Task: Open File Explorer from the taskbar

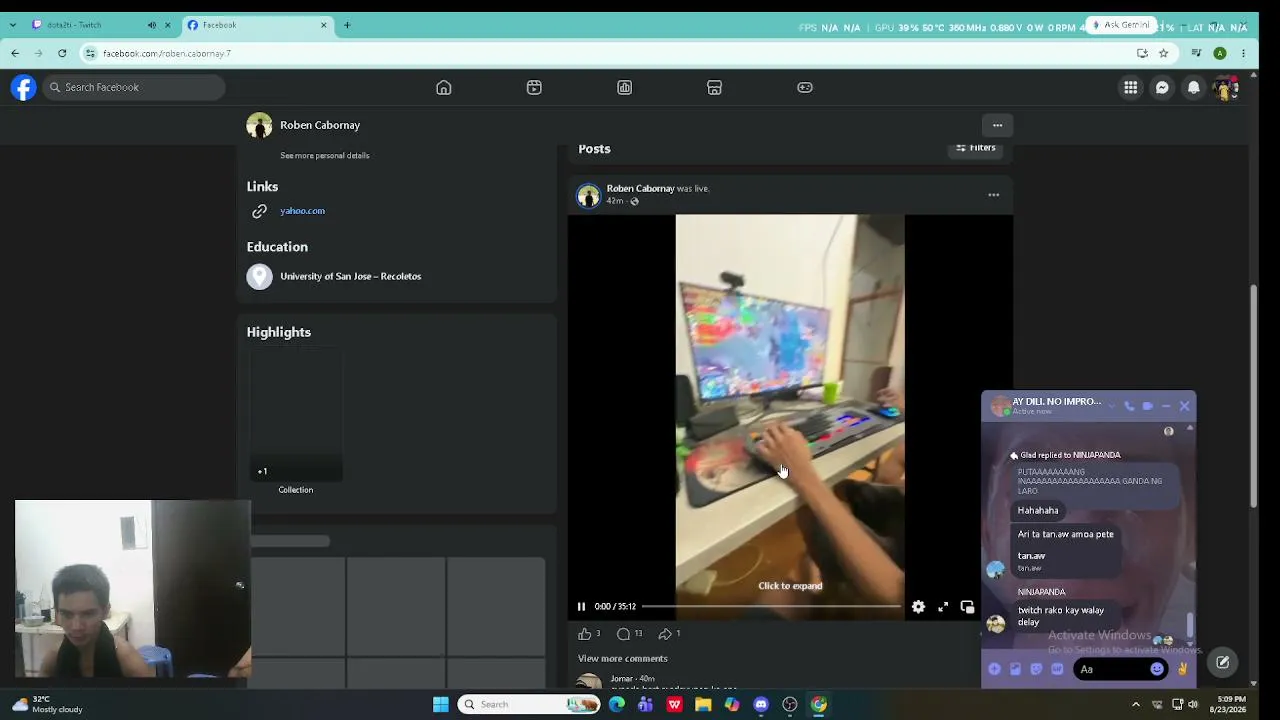Action: point(703,705)
